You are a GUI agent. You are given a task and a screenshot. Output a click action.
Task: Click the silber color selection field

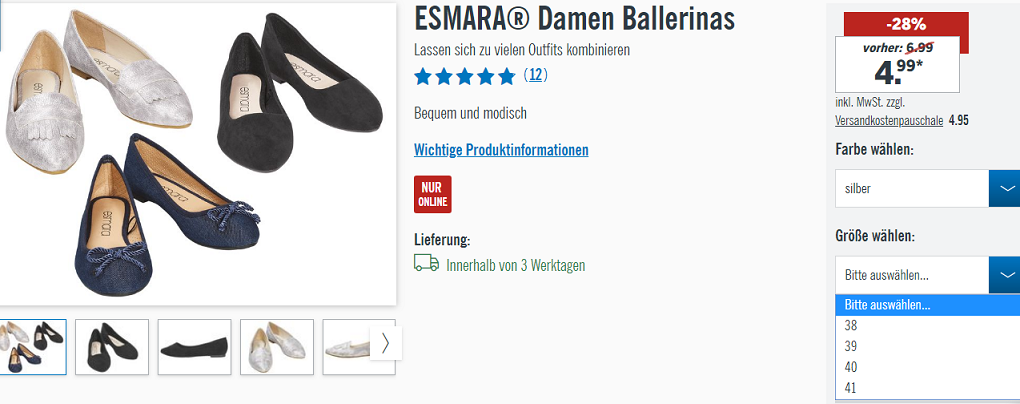tap(912, 189)
